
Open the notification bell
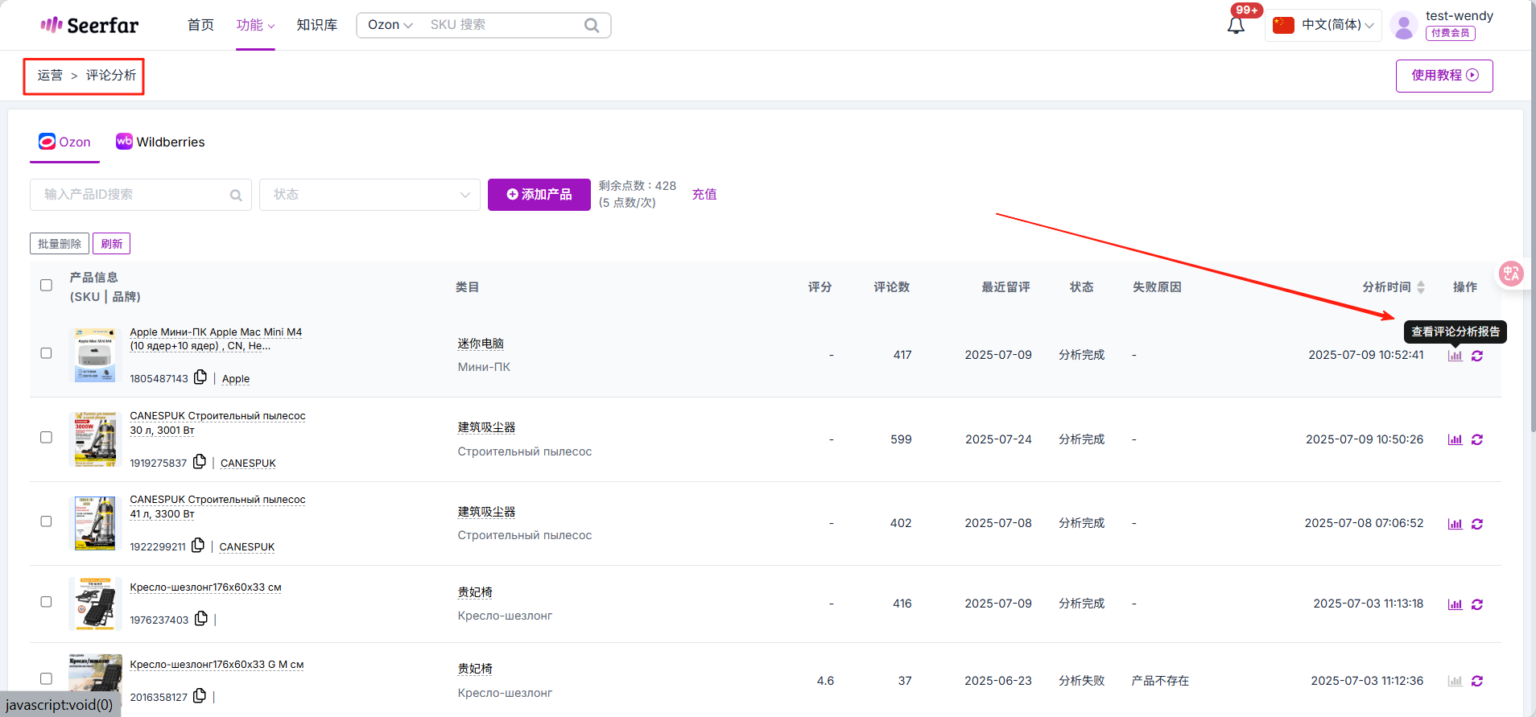(x=1236, y=25)
